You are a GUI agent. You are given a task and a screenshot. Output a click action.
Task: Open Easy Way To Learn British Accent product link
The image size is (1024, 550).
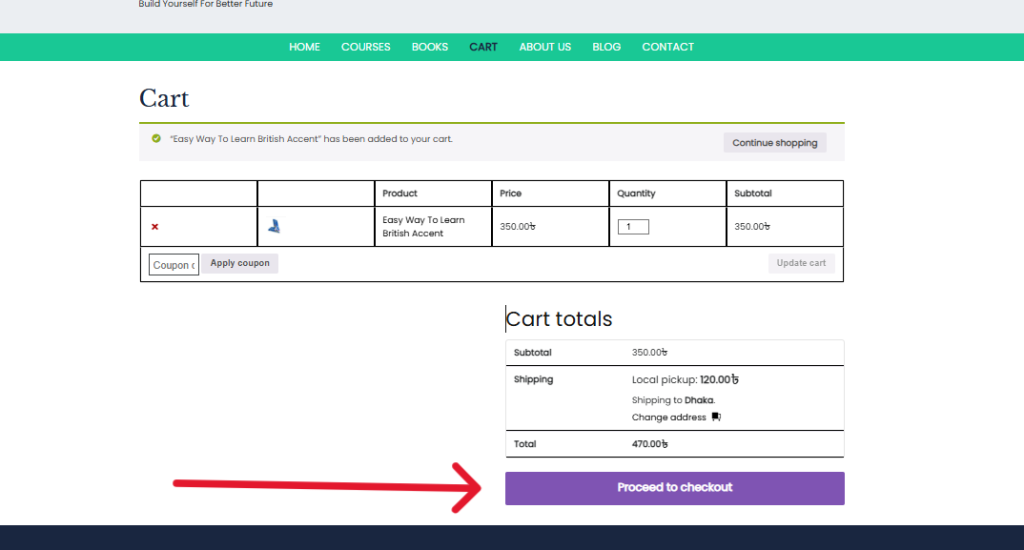point(423,227)
